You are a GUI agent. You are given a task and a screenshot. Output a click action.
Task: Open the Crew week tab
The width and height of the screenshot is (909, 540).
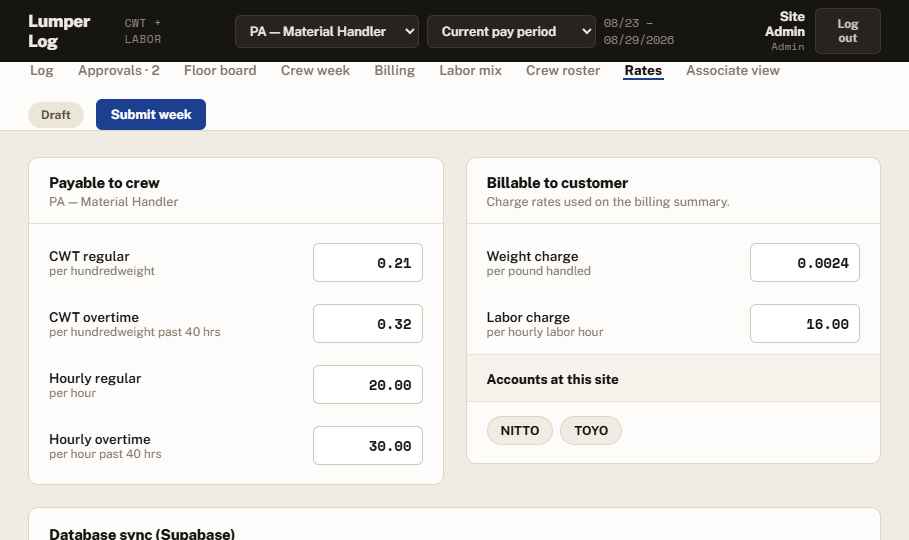click(x=315, y=70)
